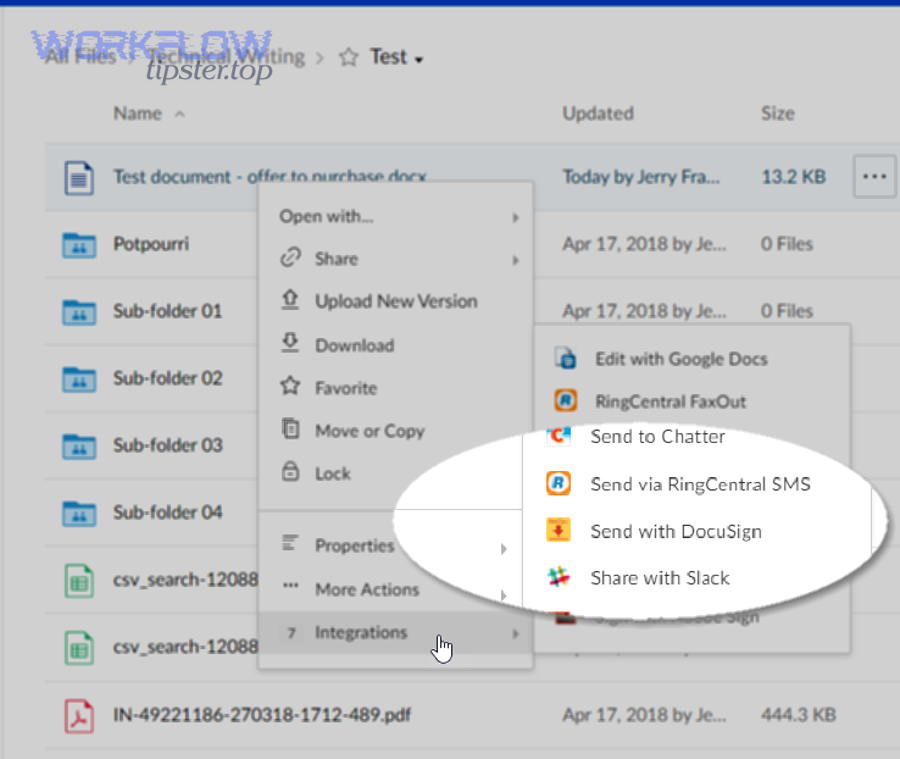Click the Sub-folder 01 folder icon
The height and width of the screenshot is (759, 900).
coord(79,312)
